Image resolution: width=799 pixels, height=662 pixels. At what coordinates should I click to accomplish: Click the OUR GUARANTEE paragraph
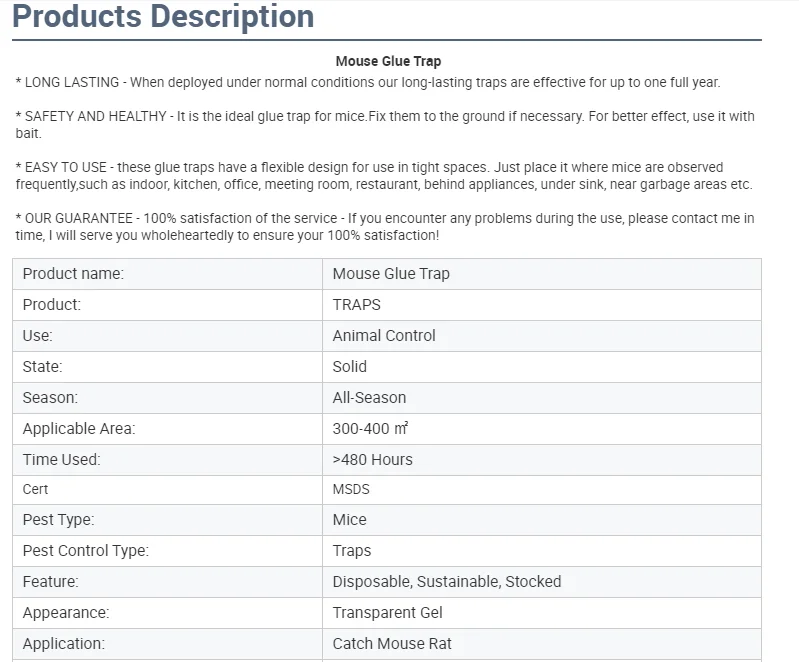point(385,227)
